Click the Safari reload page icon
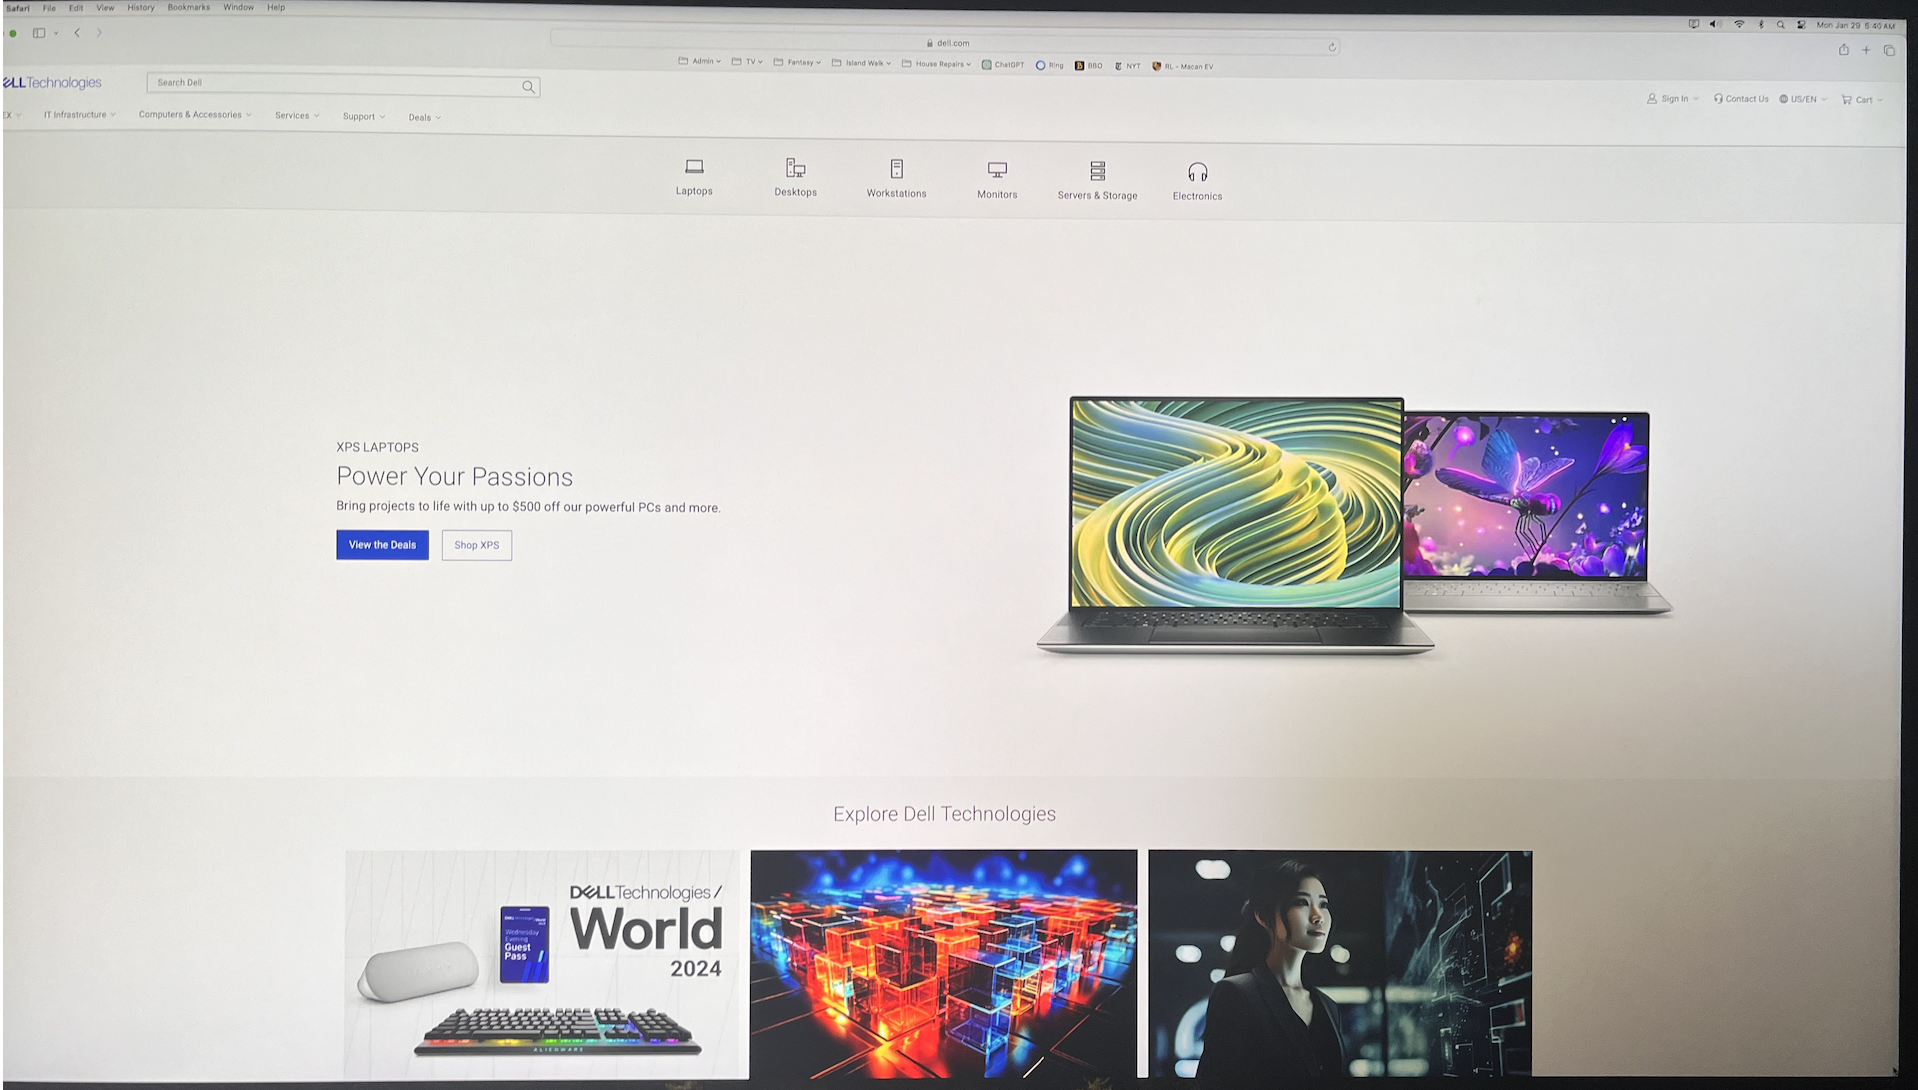Screen dimensions: 1918x1090 click(1332, 47)
